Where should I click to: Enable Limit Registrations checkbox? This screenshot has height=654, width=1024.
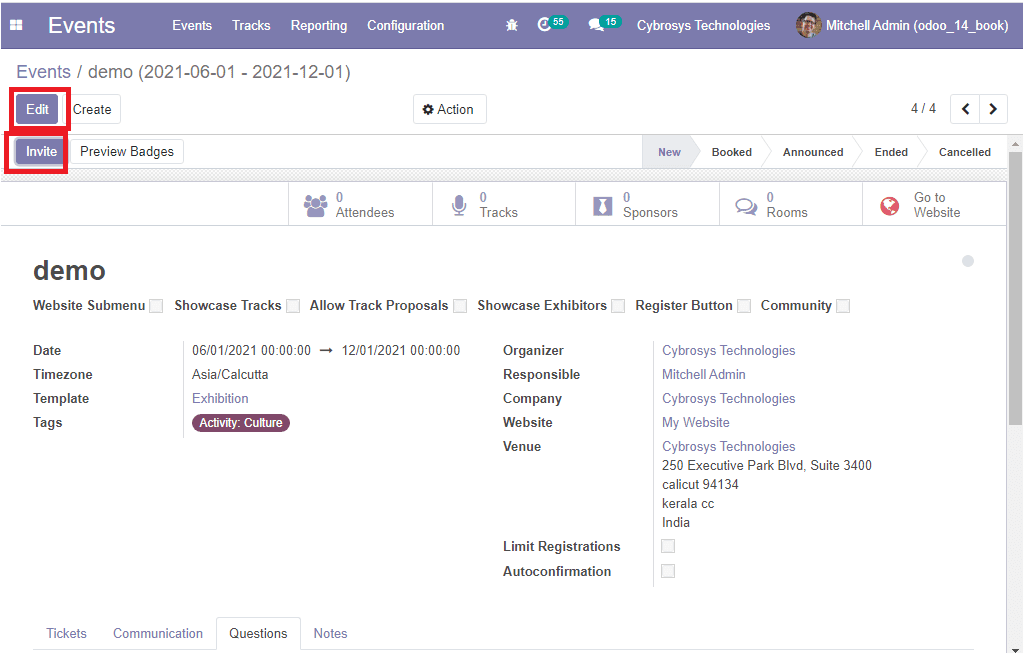pyautogui.click(x=668, y=546)
